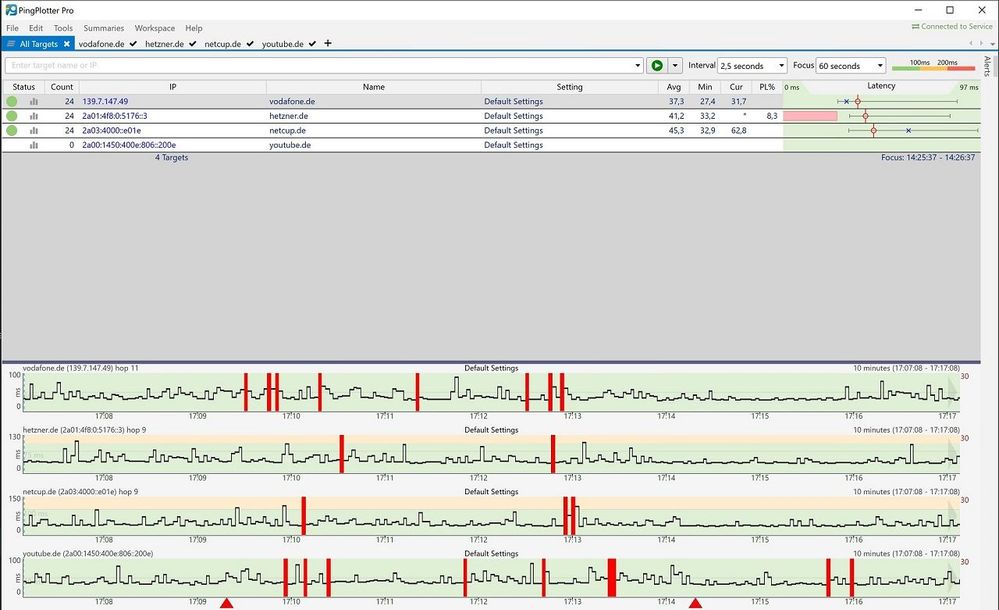The image size is (999, 610).
Task: Click the green start trace button
Action: point(657,66)
